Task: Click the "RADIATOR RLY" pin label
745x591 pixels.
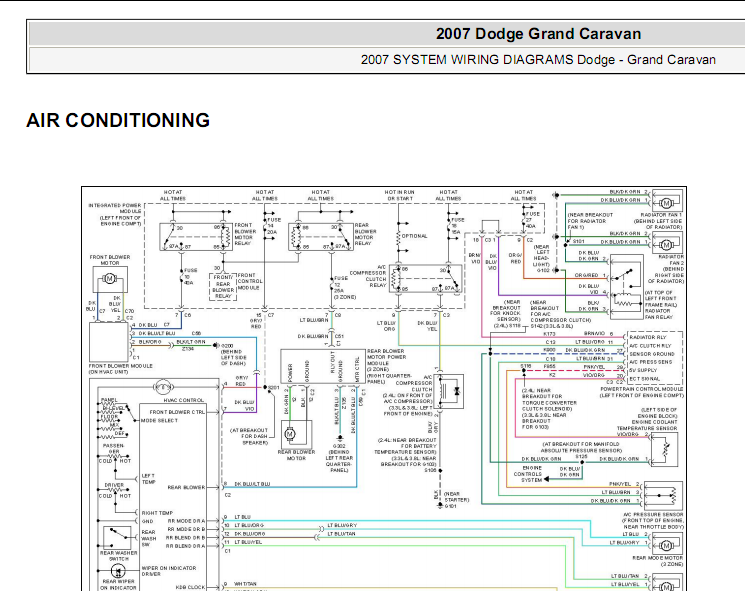Action: click(648, 337)
